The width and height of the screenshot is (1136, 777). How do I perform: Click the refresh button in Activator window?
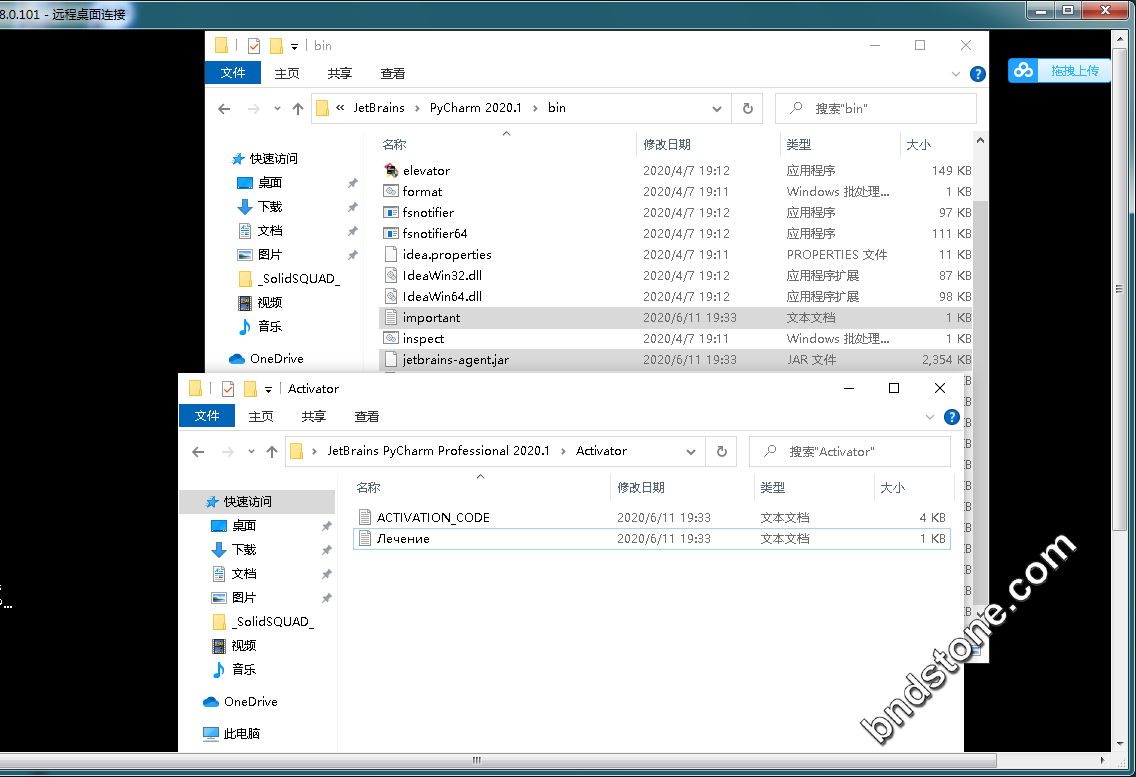point(721,452)
